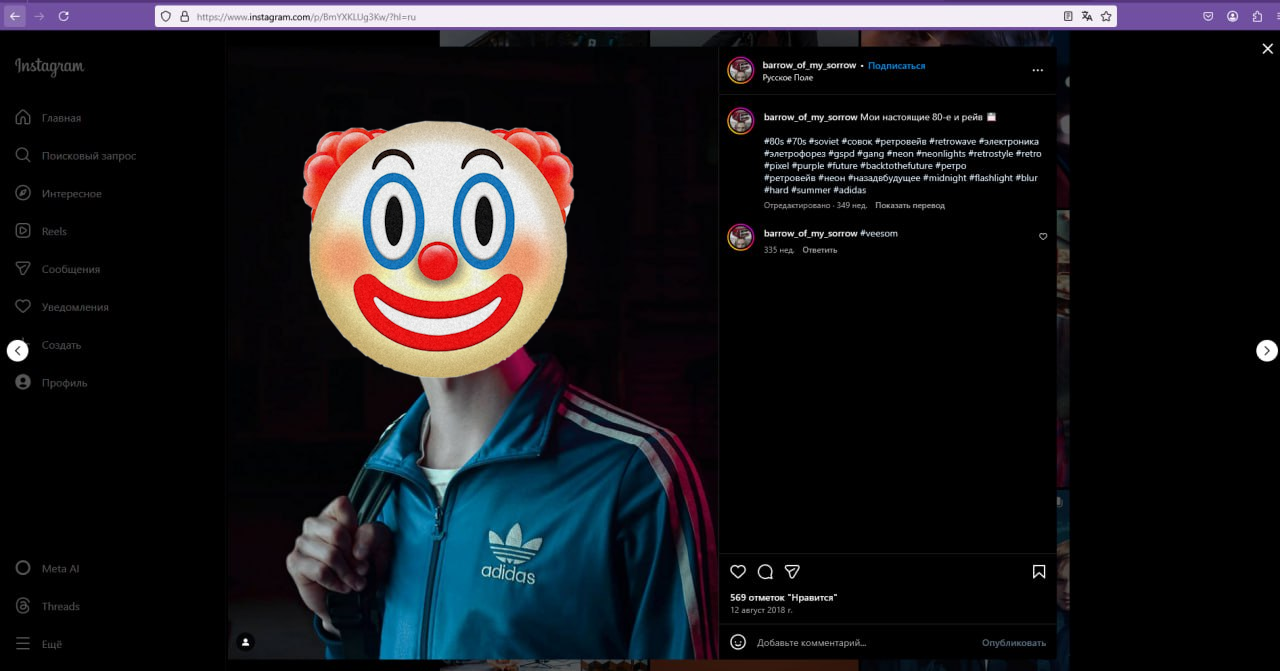Viewport: 1280px width, 671px height.
Task: Click the Подписаться follow link
Action: point(896,66)
